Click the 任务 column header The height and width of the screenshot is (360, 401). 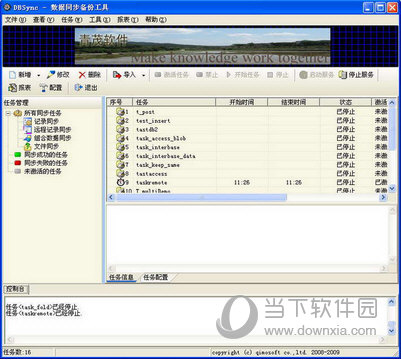pos(174,102)
